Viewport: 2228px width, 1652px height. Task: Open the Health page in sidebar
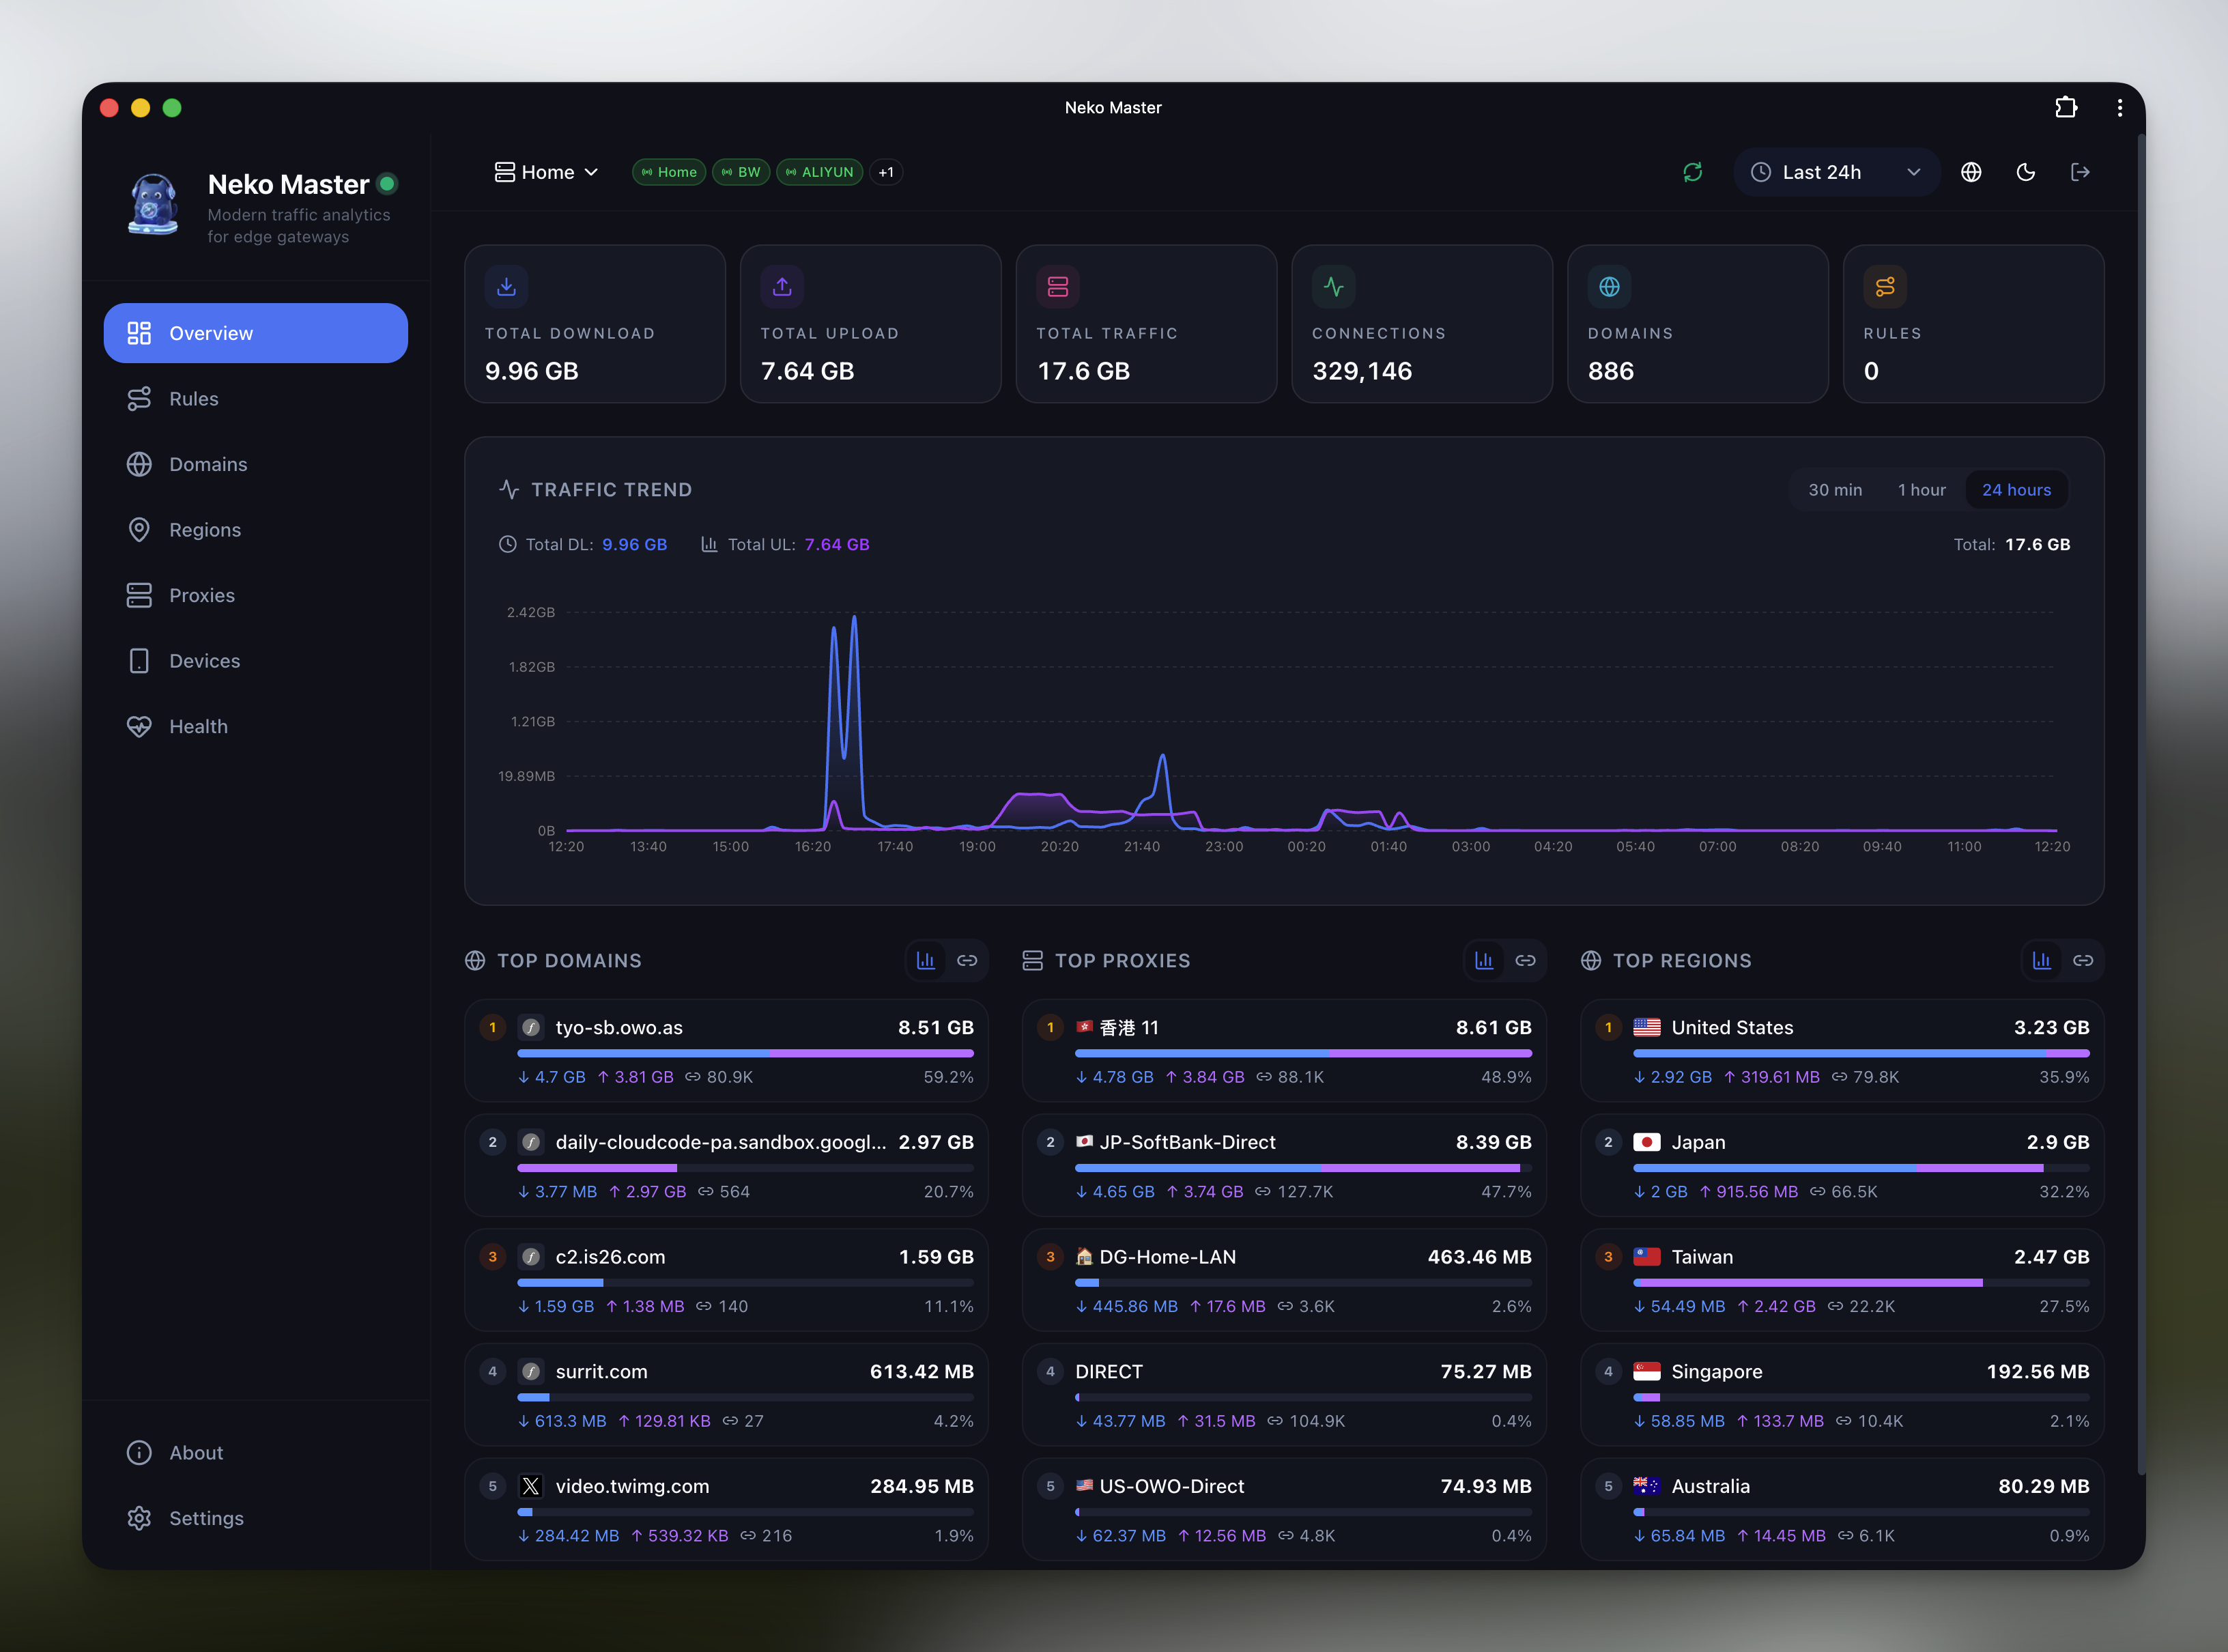(x=198, y=726)
